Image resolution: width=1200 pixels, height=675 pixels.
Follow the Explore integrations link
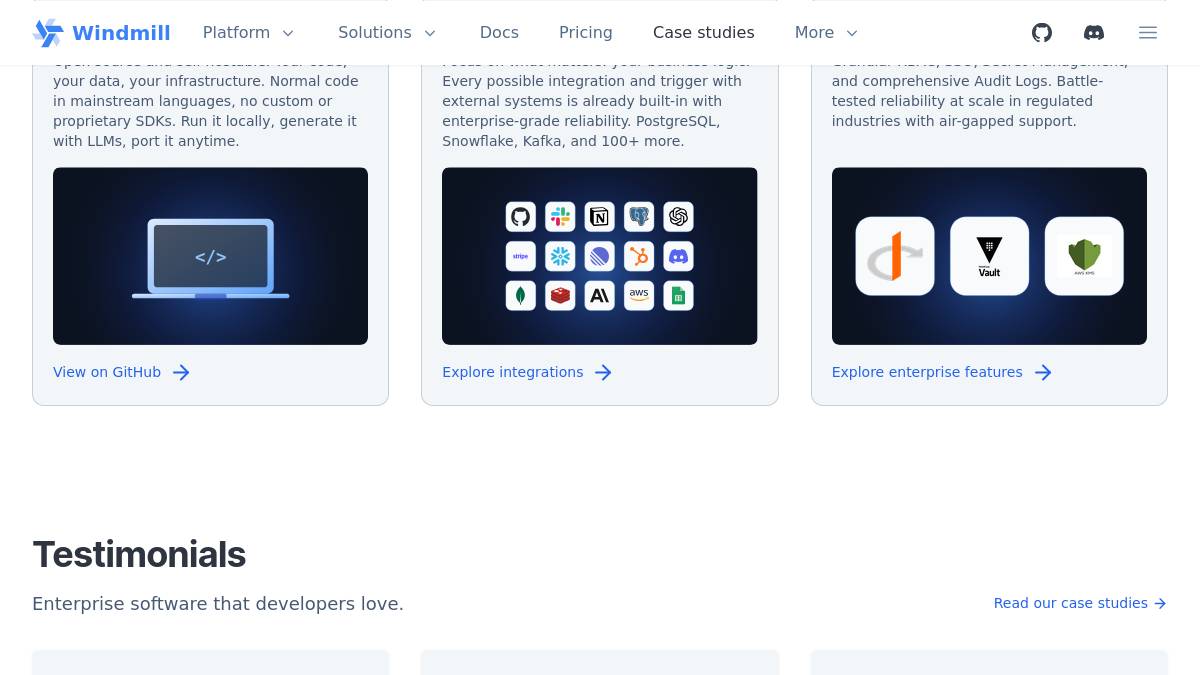513,372
